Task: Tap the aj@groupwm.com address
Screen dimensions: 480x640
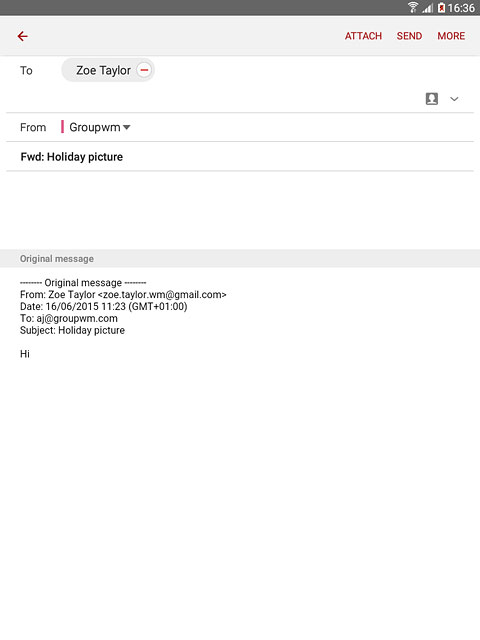Action: (x=77, y=318)
